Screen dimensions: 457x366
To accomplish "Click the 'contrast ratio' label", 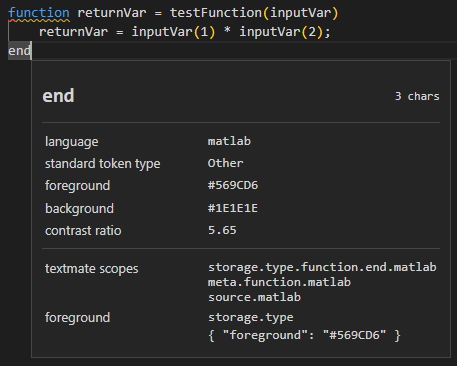I will tap(83, 231).
